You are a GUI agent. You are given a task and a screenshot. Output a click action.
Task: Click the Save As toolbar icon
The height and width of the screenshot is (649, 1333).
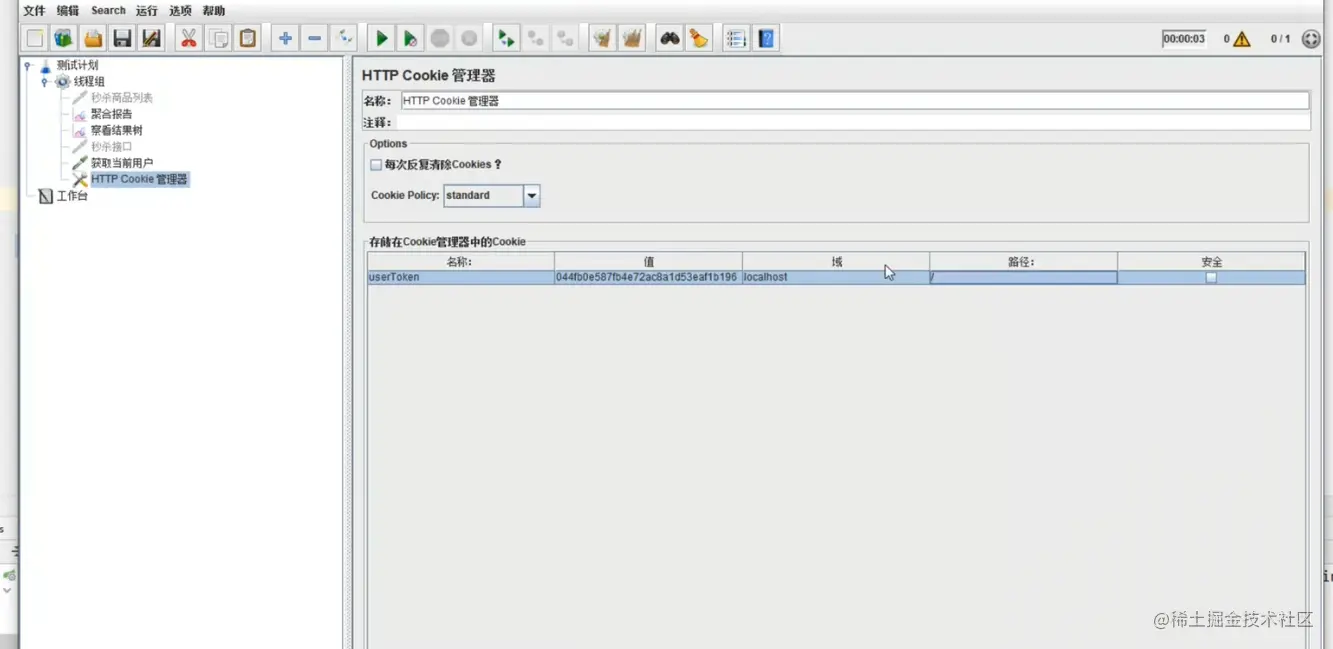tap(151, 39)
